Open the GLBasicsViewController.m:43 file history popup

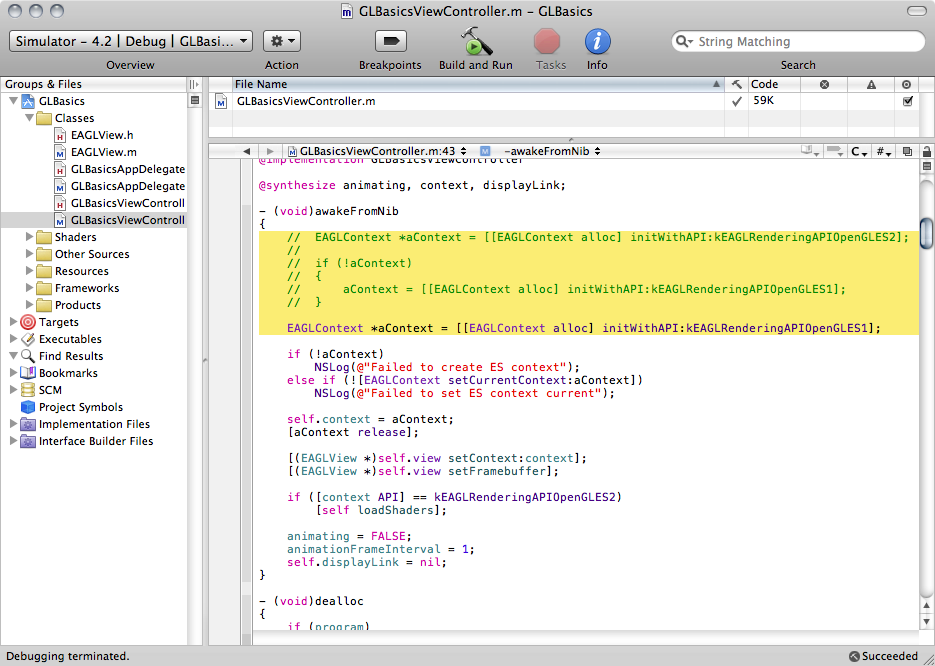[x=377, y=151]
